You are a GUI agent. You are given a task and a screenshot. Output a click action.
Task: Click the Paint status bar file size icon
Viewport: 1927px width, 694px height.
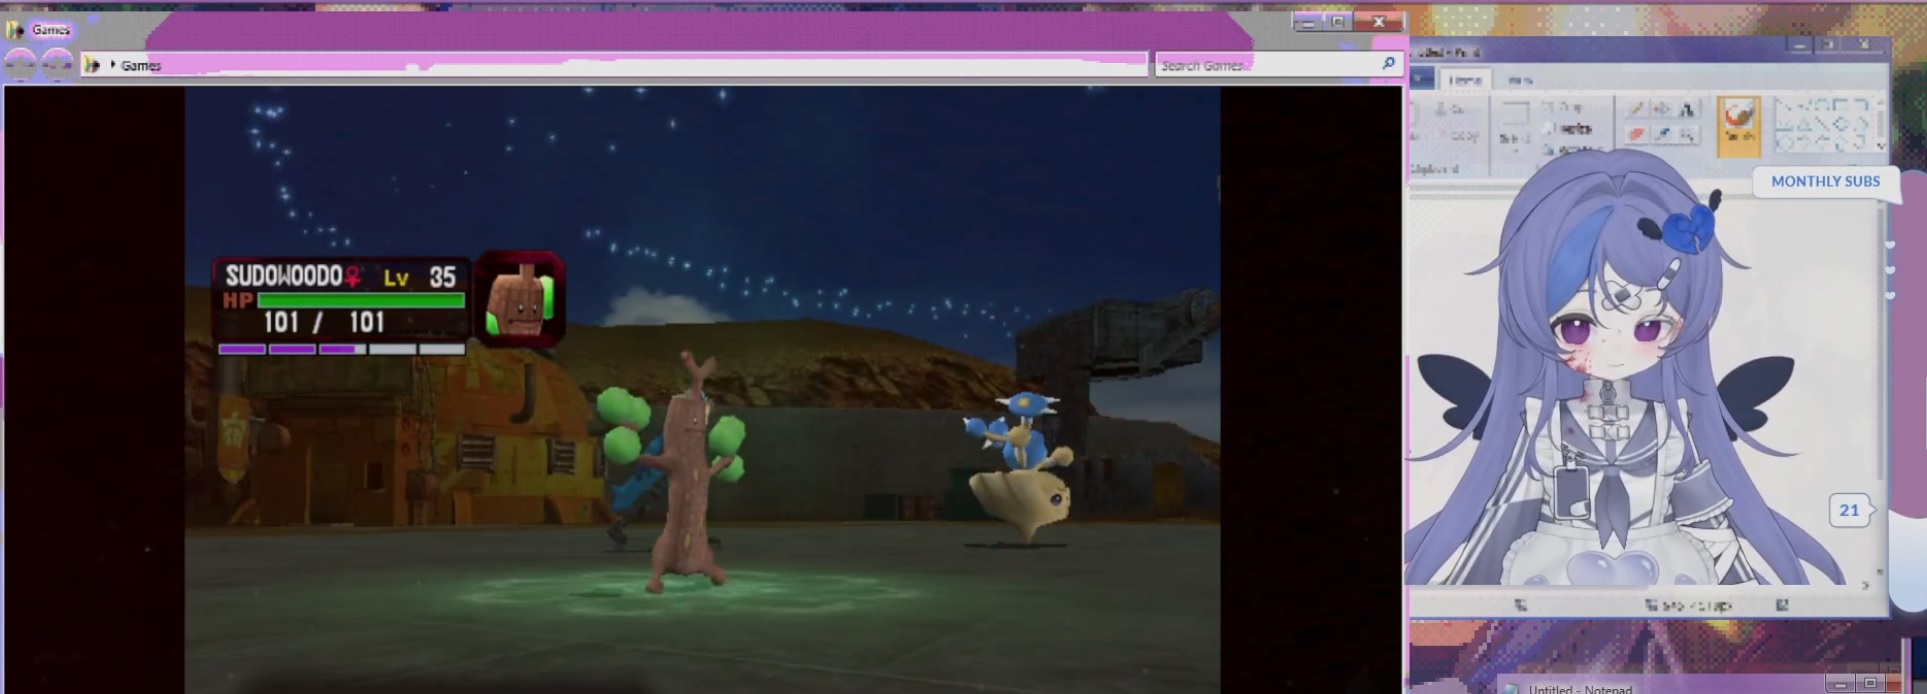[x=1782, y=605]
